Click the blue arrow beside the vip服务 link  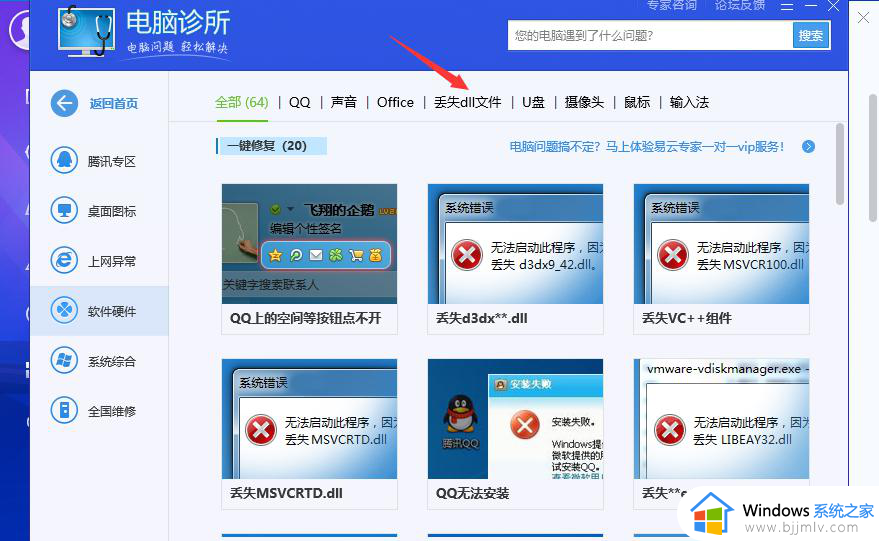pyautogui.click(x=808, y=147)
